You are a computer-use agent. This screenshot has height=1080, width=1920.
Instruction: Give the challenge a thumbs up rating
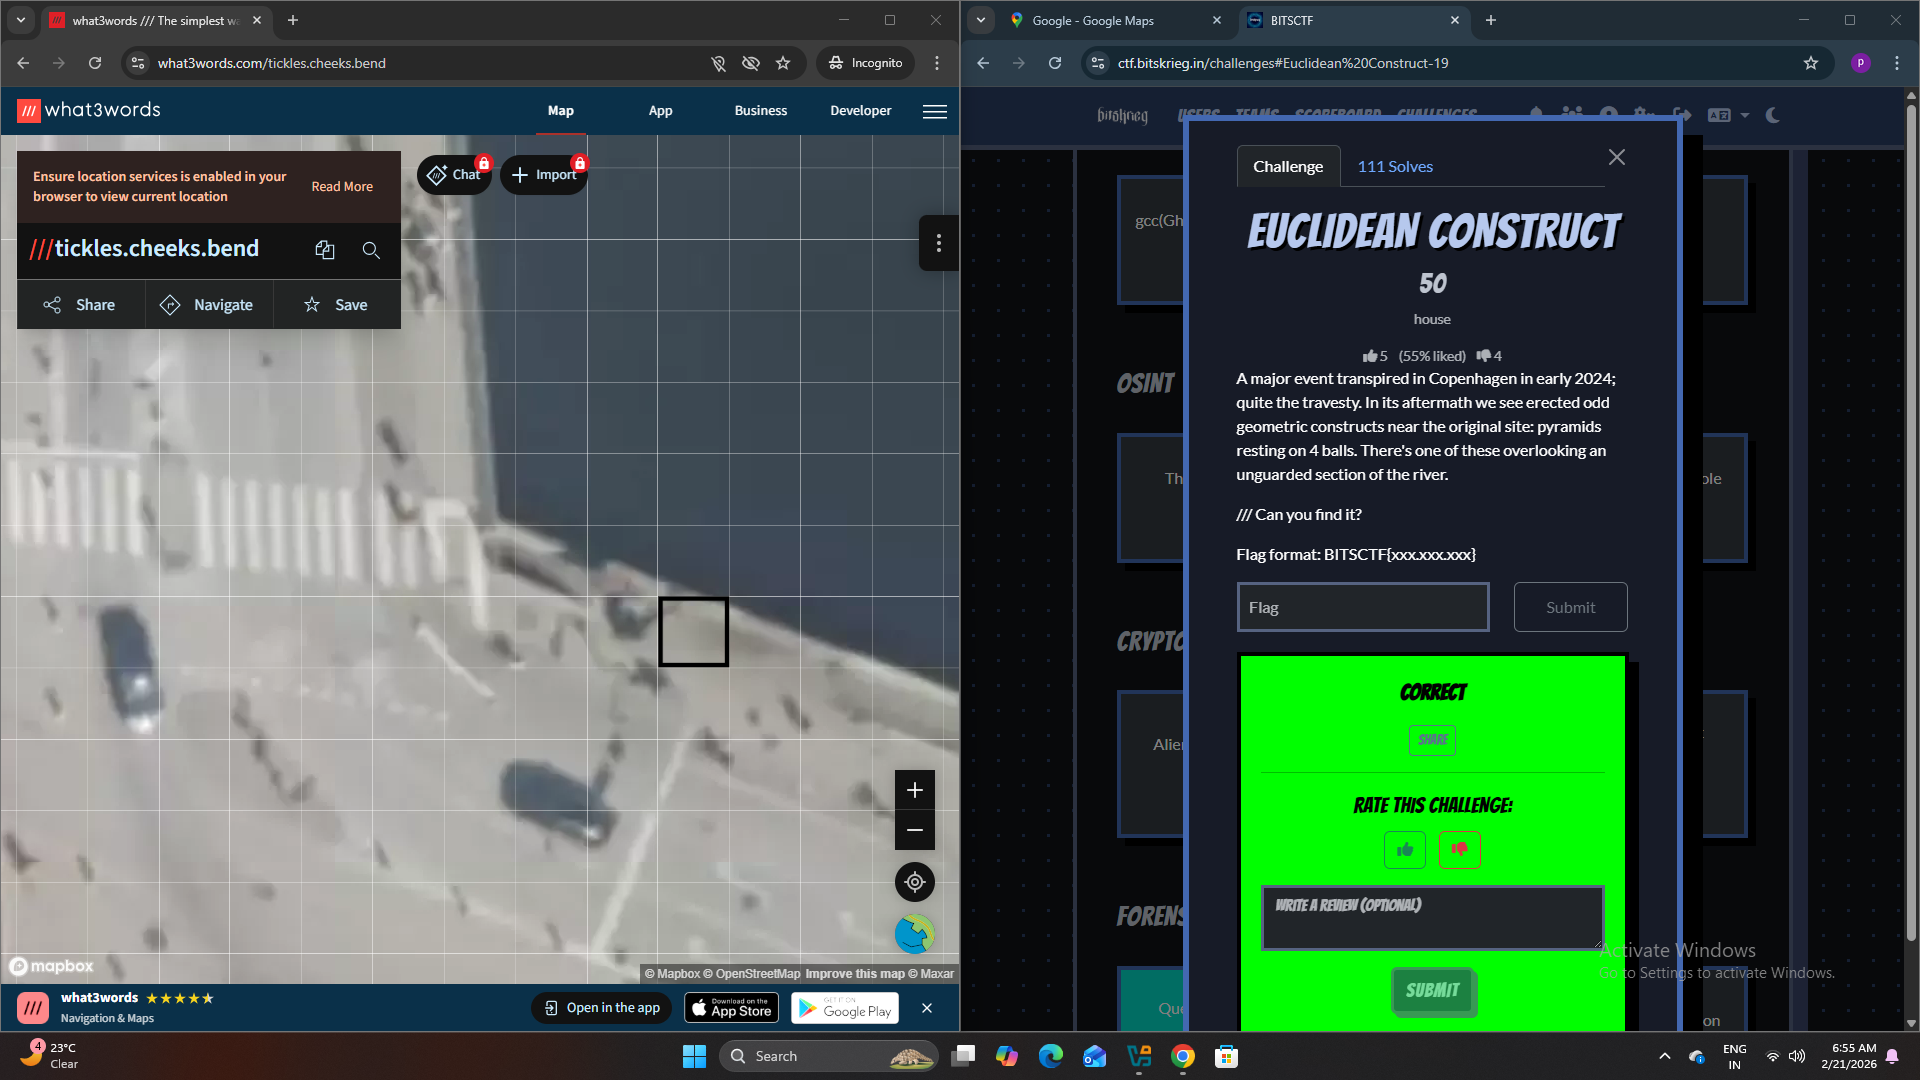click(x=1404, y=849)
